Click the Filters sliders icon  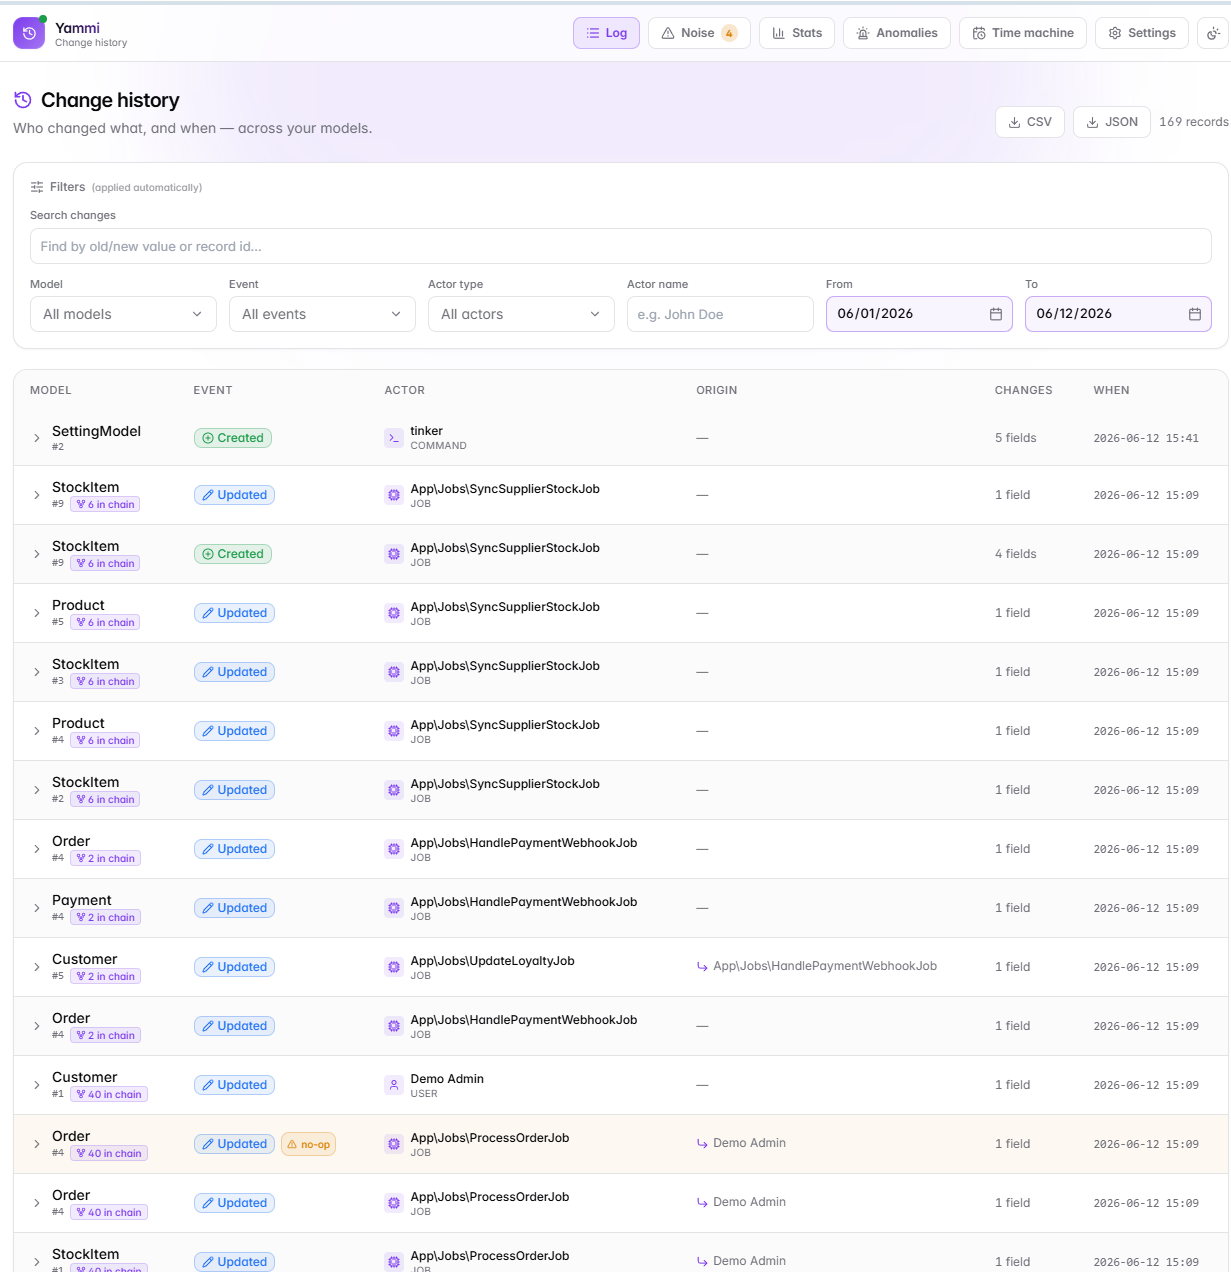37,187
